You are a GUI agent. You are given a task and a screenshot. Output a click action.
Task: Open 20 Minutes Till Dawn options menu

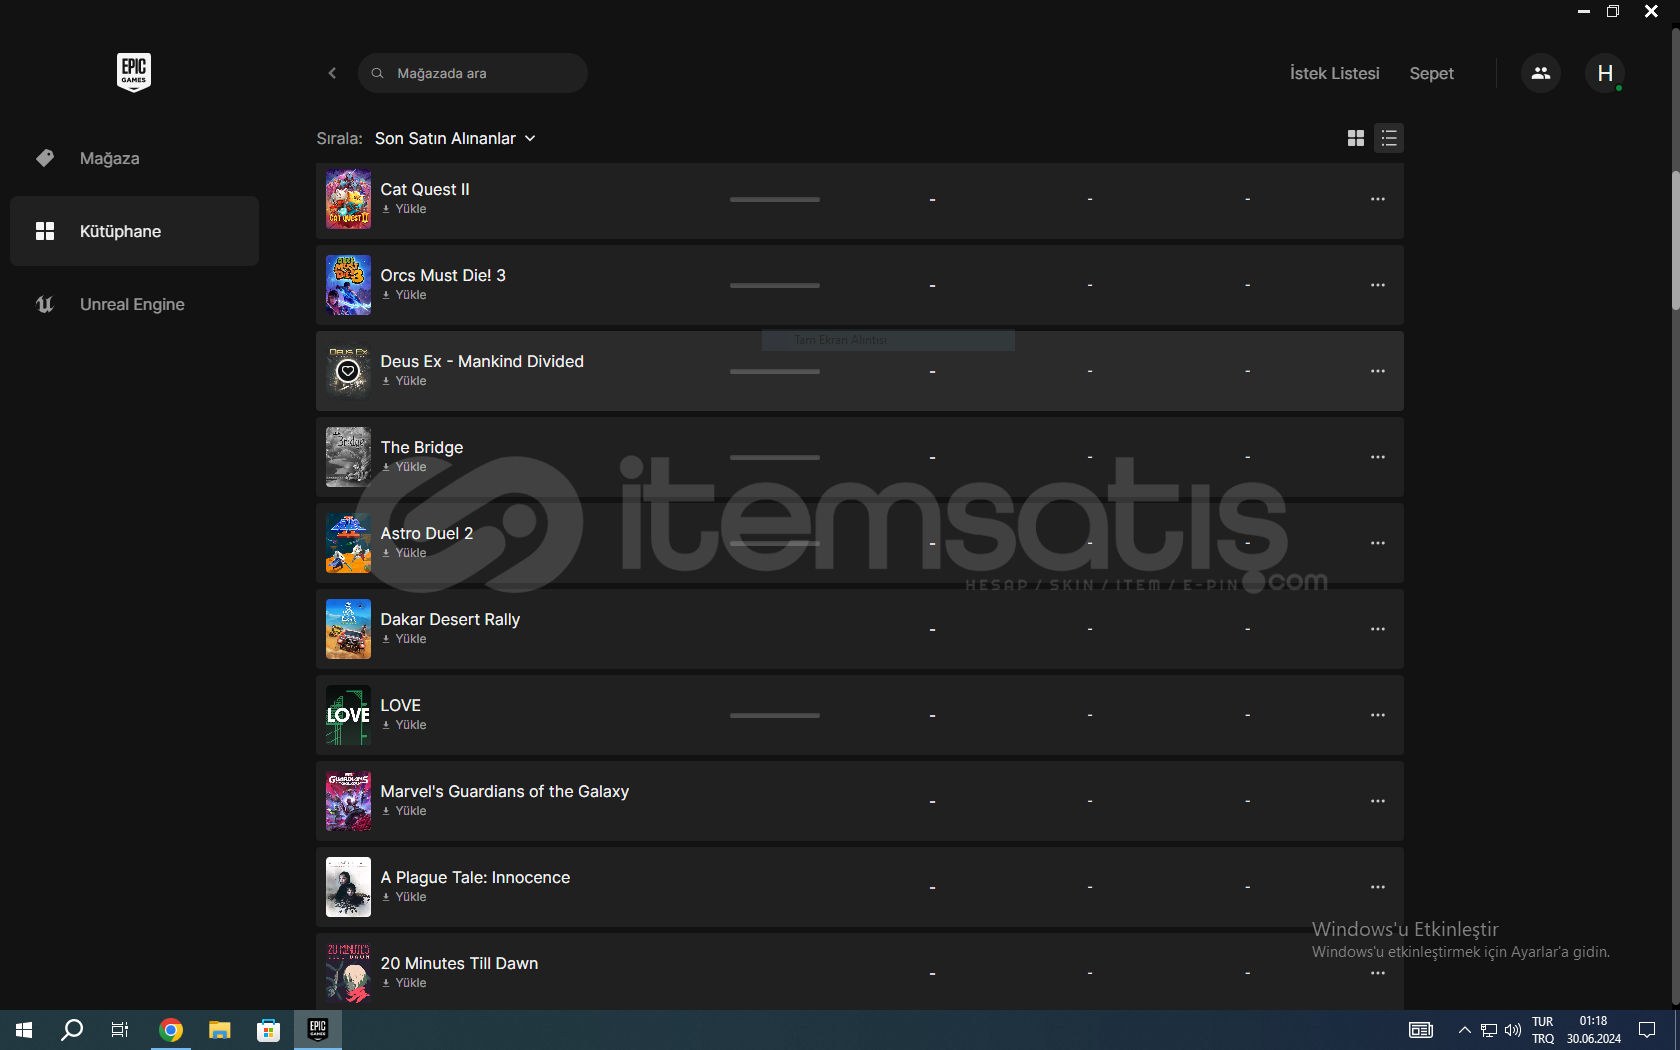(1377, 973)
